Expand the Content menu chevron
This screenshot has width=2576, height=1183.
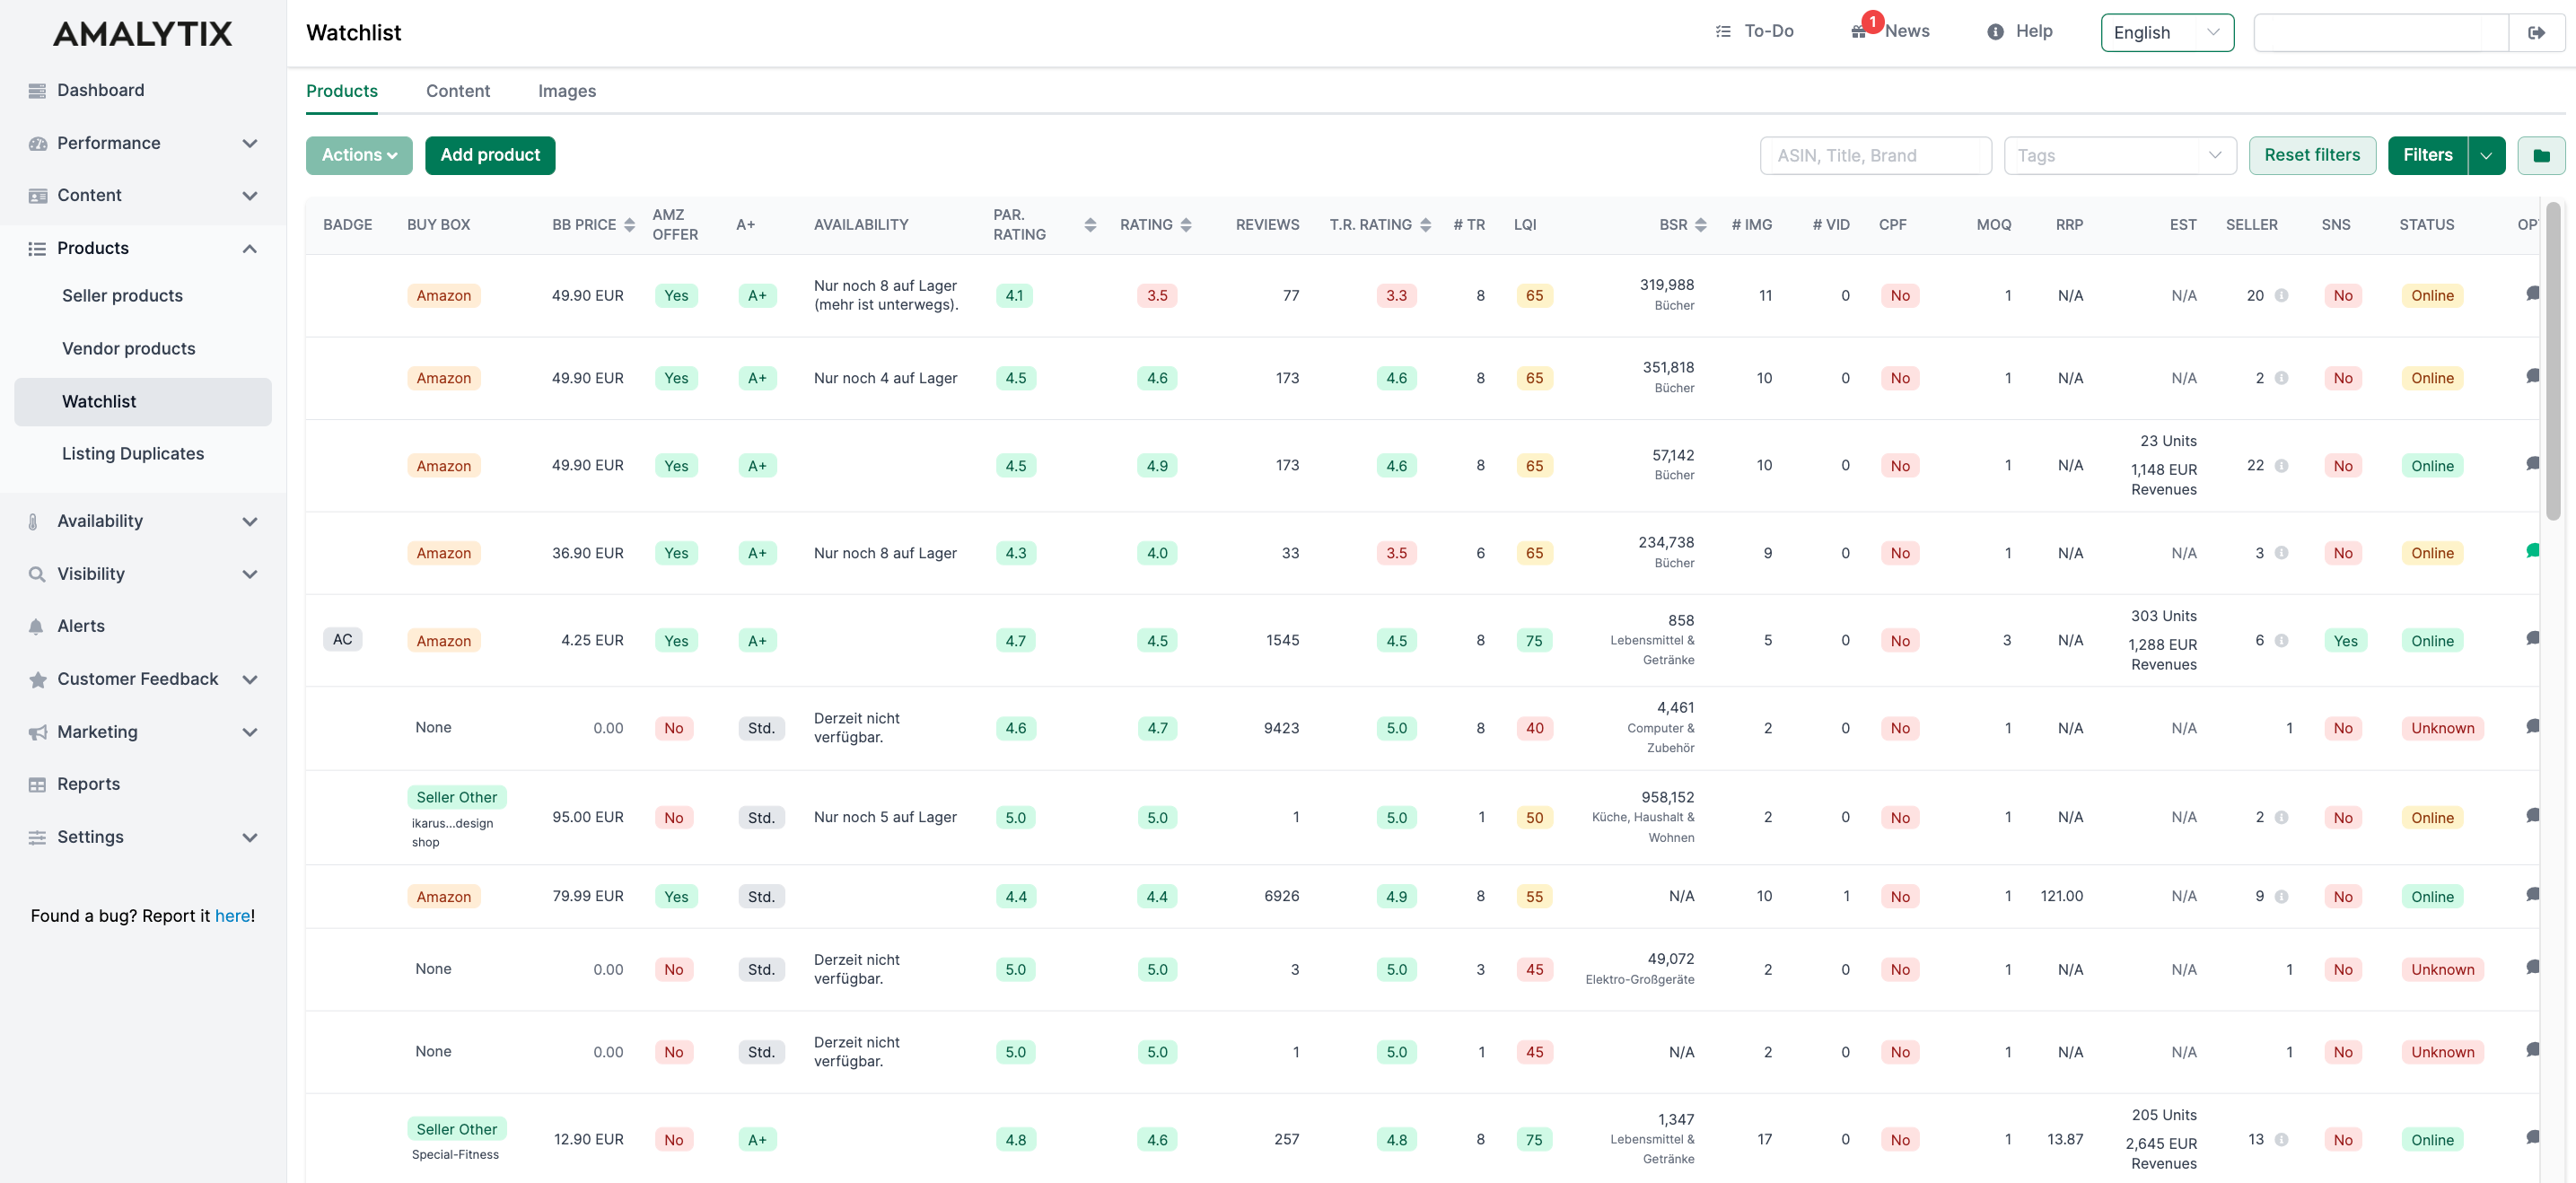[x=250, y=196]
